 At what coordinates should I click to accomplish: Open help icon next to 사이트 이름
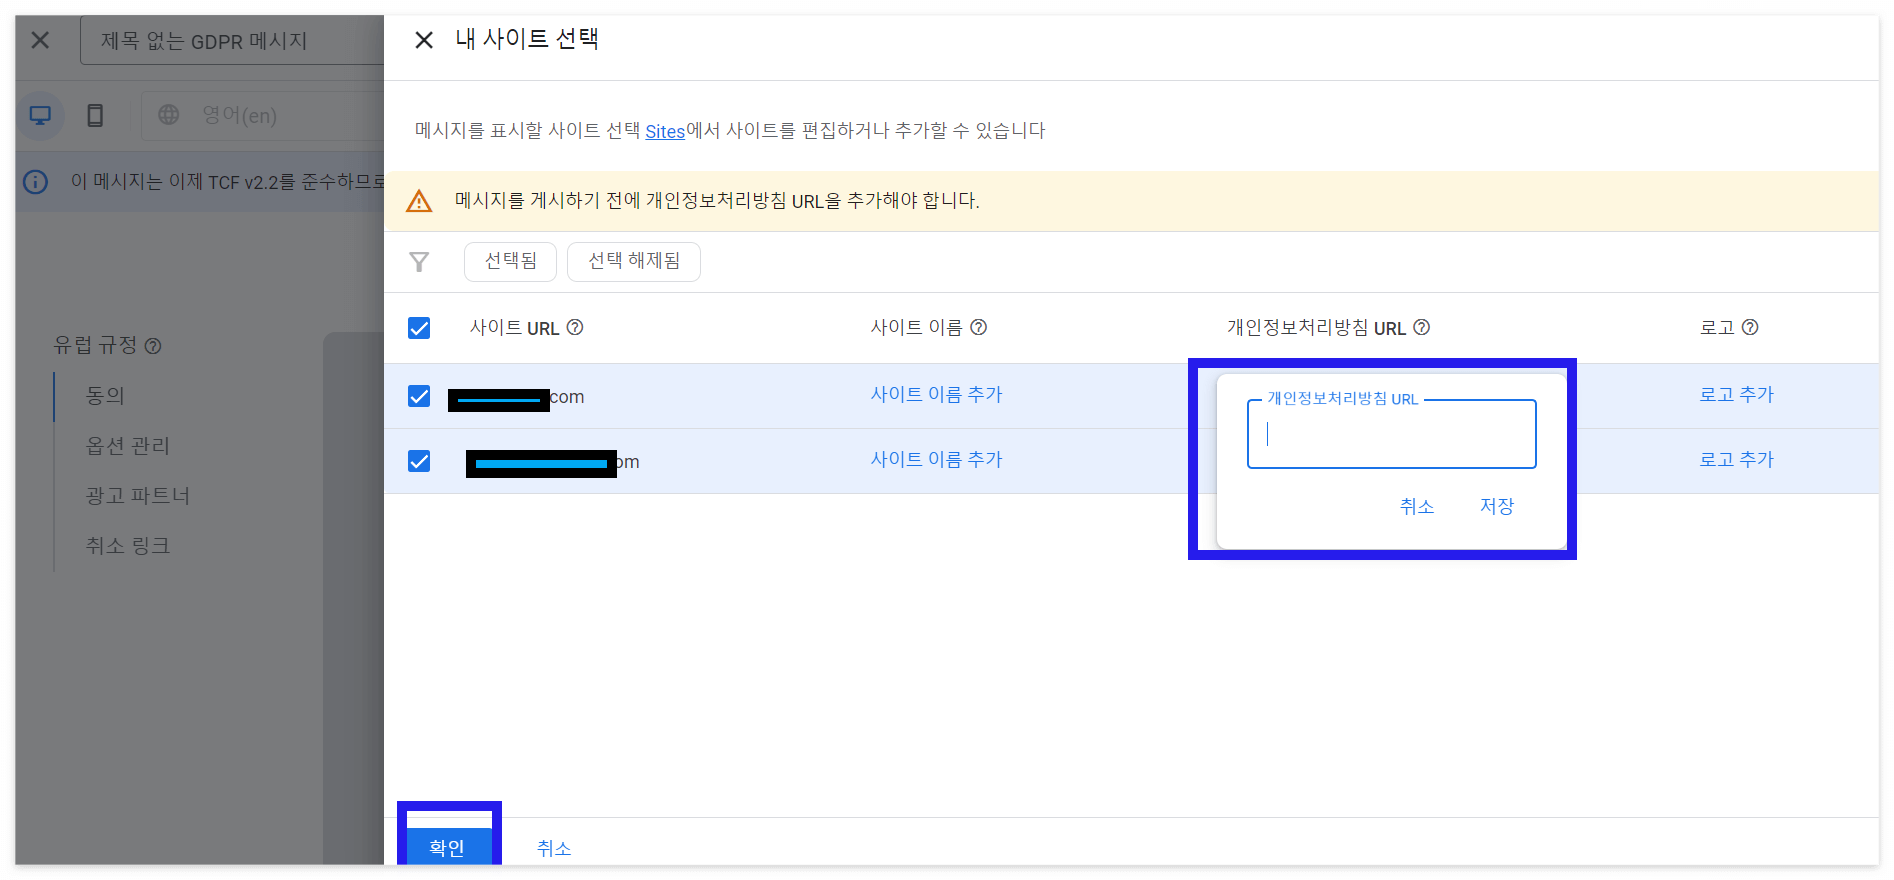[979, 327]
